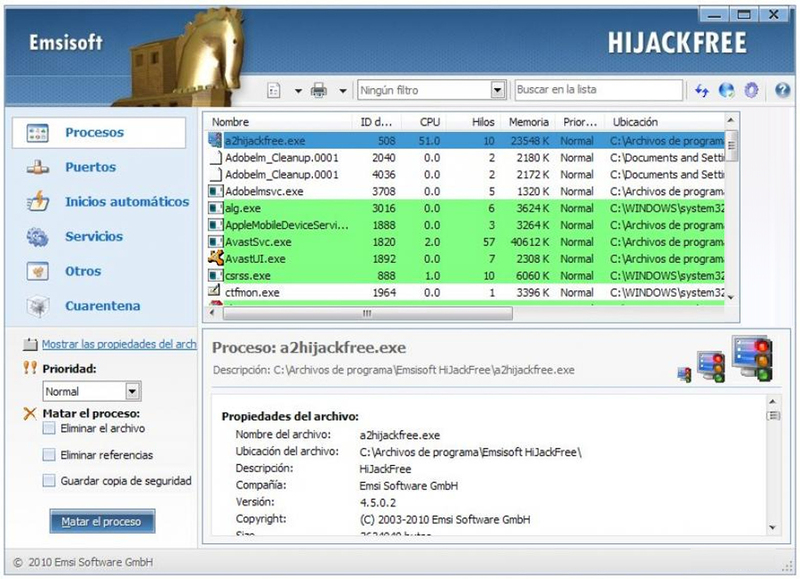Image resolution: width=800 pixels, height=579 pixels.
Task: Click the globe online analysis icon
Action: pos(727,90)
